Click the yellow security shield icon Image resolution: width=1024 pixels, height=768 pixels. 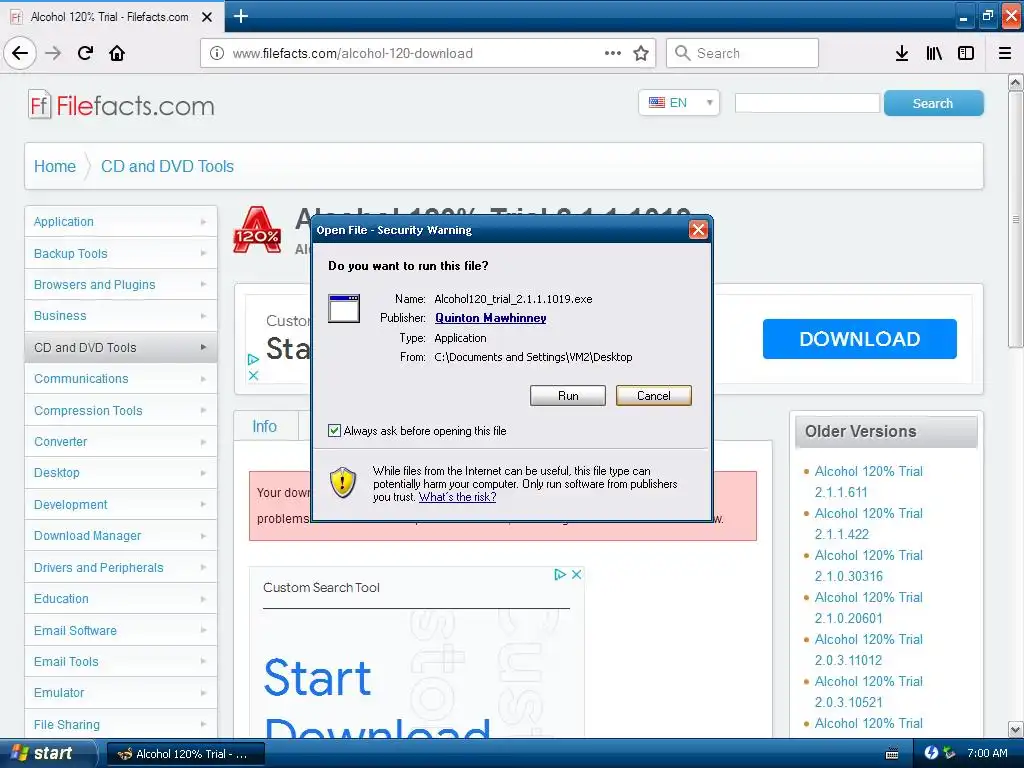point(343,483)
